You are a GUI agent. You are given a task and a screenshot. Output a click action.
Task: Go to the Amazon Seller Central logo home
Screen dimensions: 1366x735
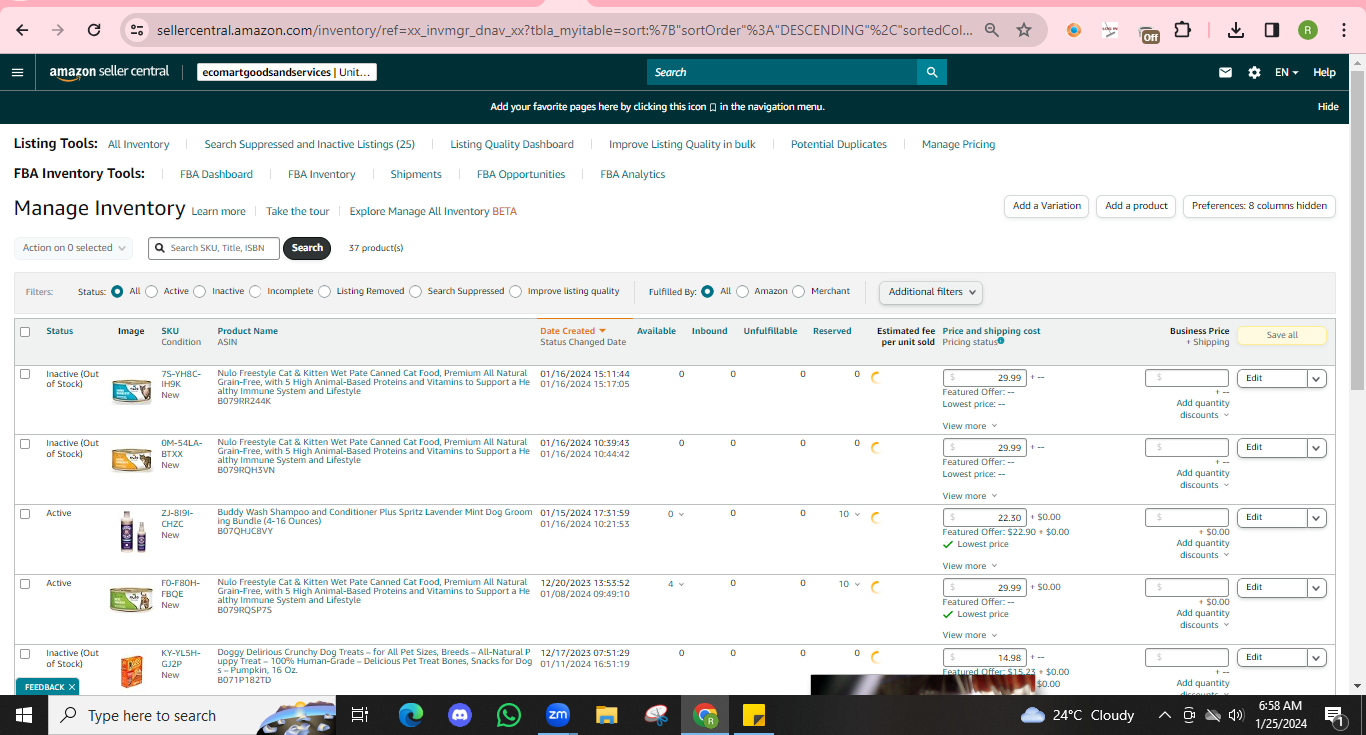pos(109,72)
